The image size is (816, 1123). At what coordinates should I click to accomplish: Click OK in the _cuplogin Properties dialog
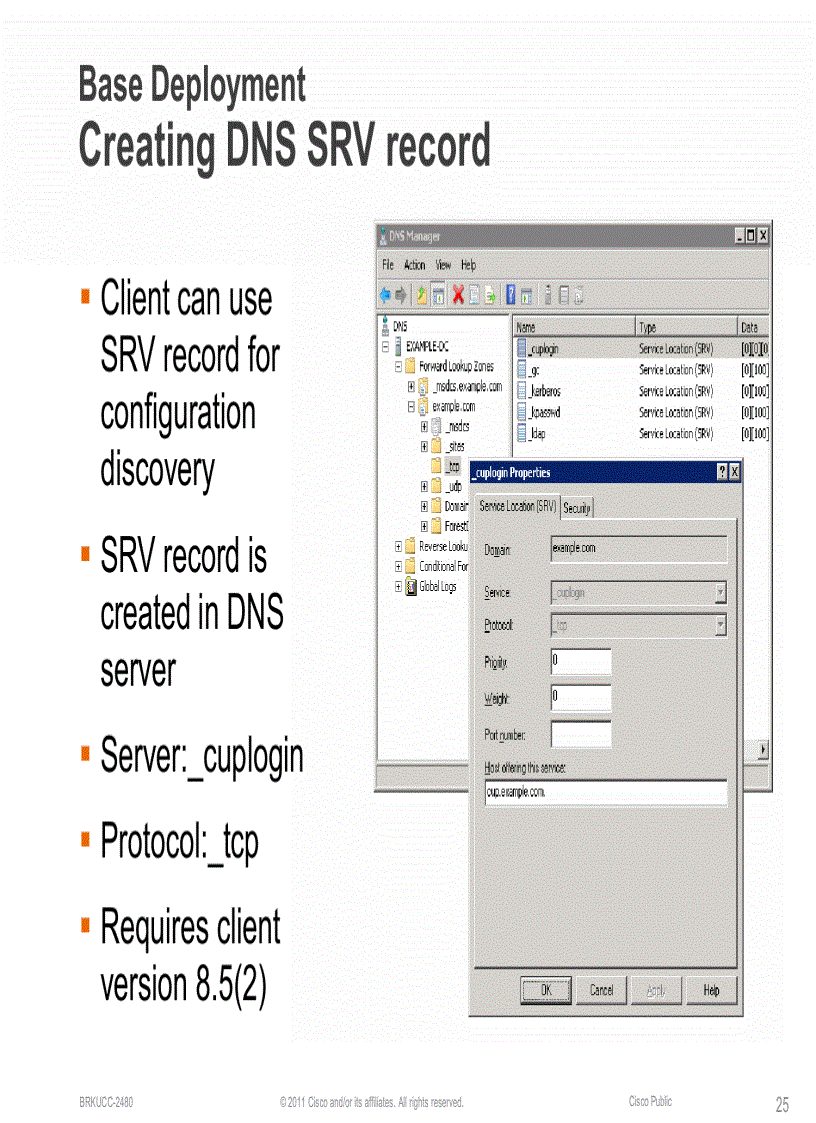pos(546,990)
